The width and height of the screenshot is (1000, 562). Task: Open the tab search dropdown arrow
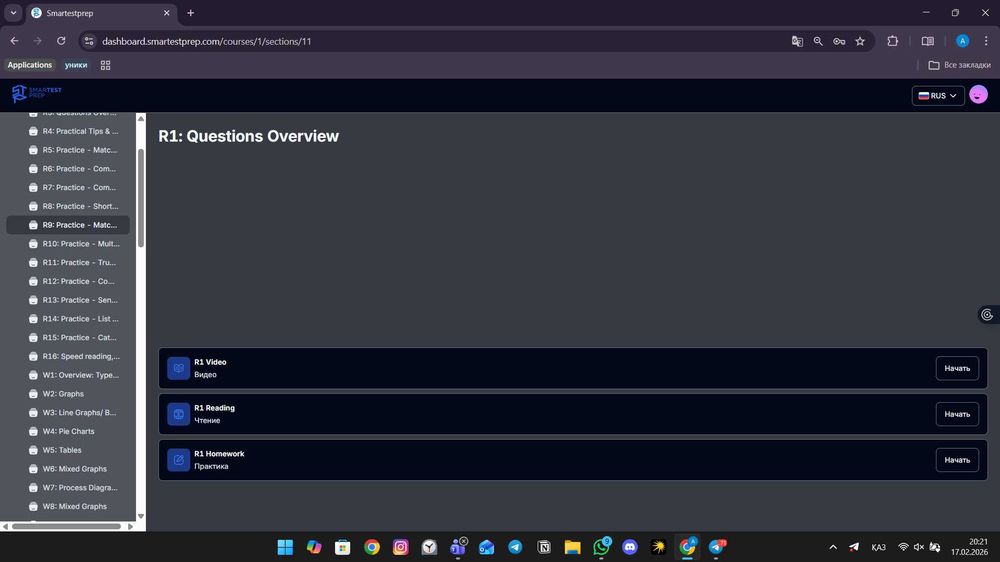tap(13, 13)
